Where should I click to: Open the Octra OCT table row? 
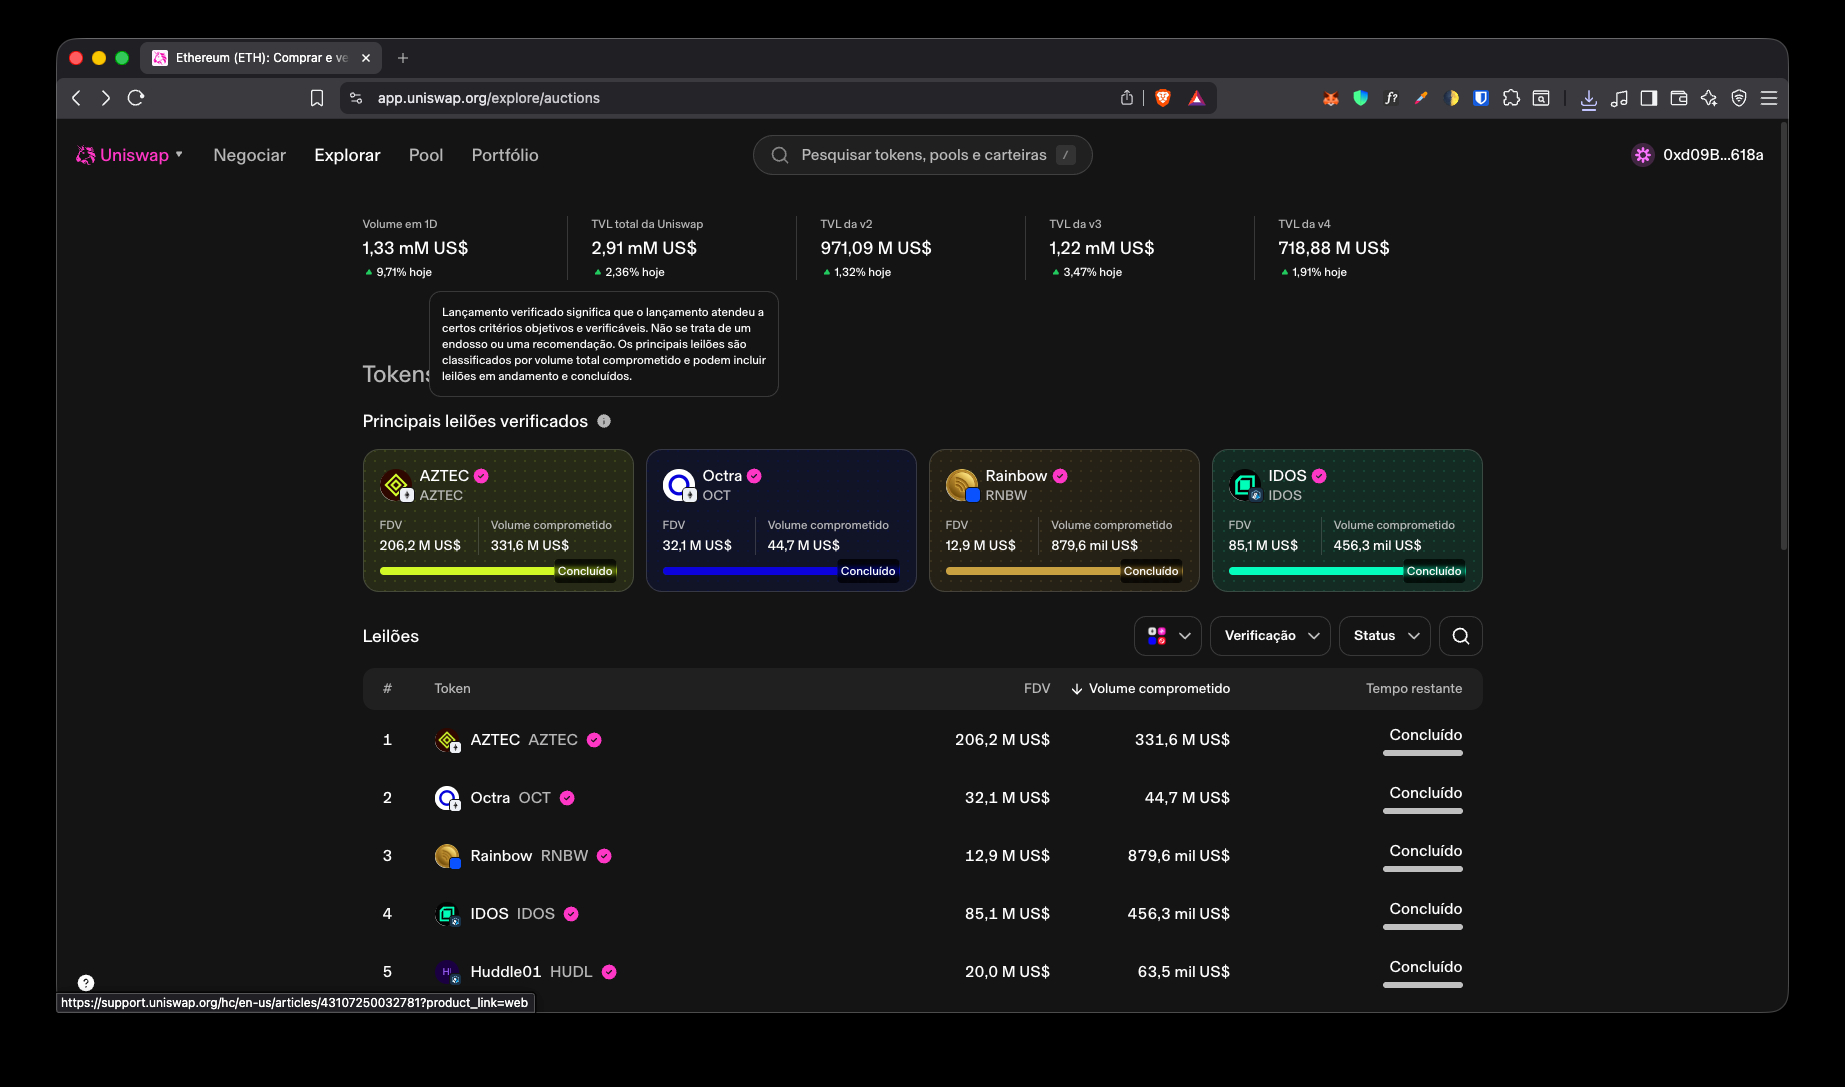tap(922, 798)
